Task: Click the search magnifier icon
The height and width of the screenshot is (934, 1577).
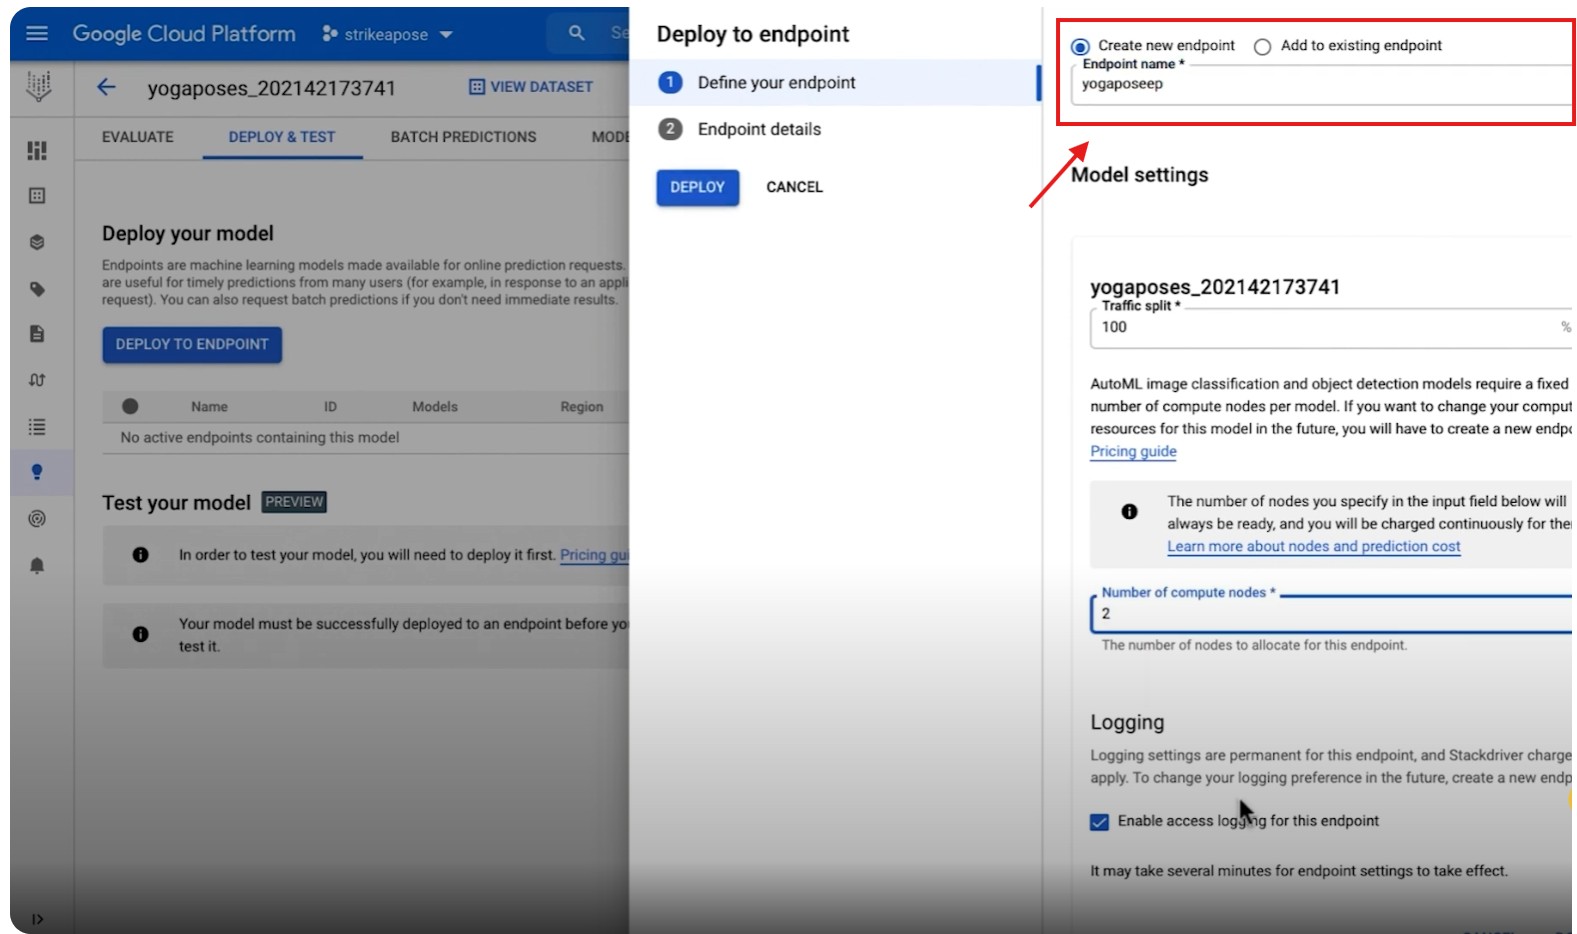Action: [576, 33]
